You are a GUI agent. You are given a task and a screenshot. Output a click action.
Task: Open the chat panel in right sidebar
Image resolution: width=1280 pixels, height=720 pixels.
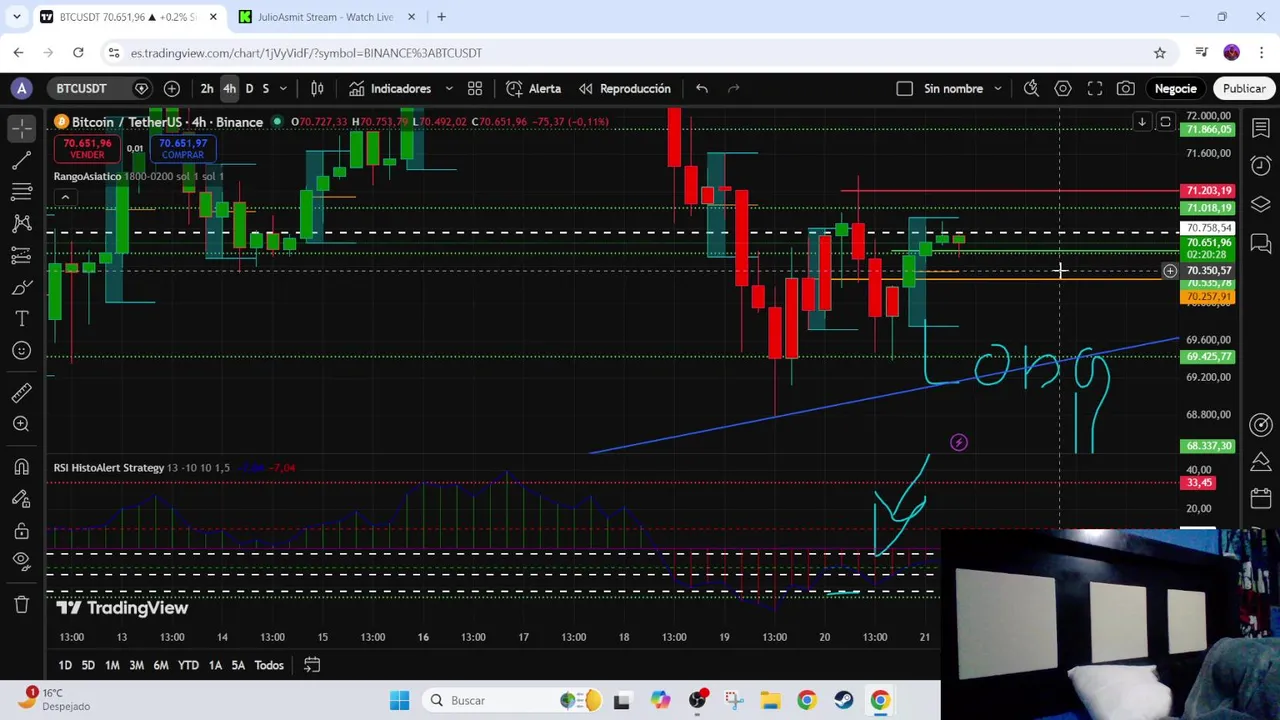(x=1261, y=243)
